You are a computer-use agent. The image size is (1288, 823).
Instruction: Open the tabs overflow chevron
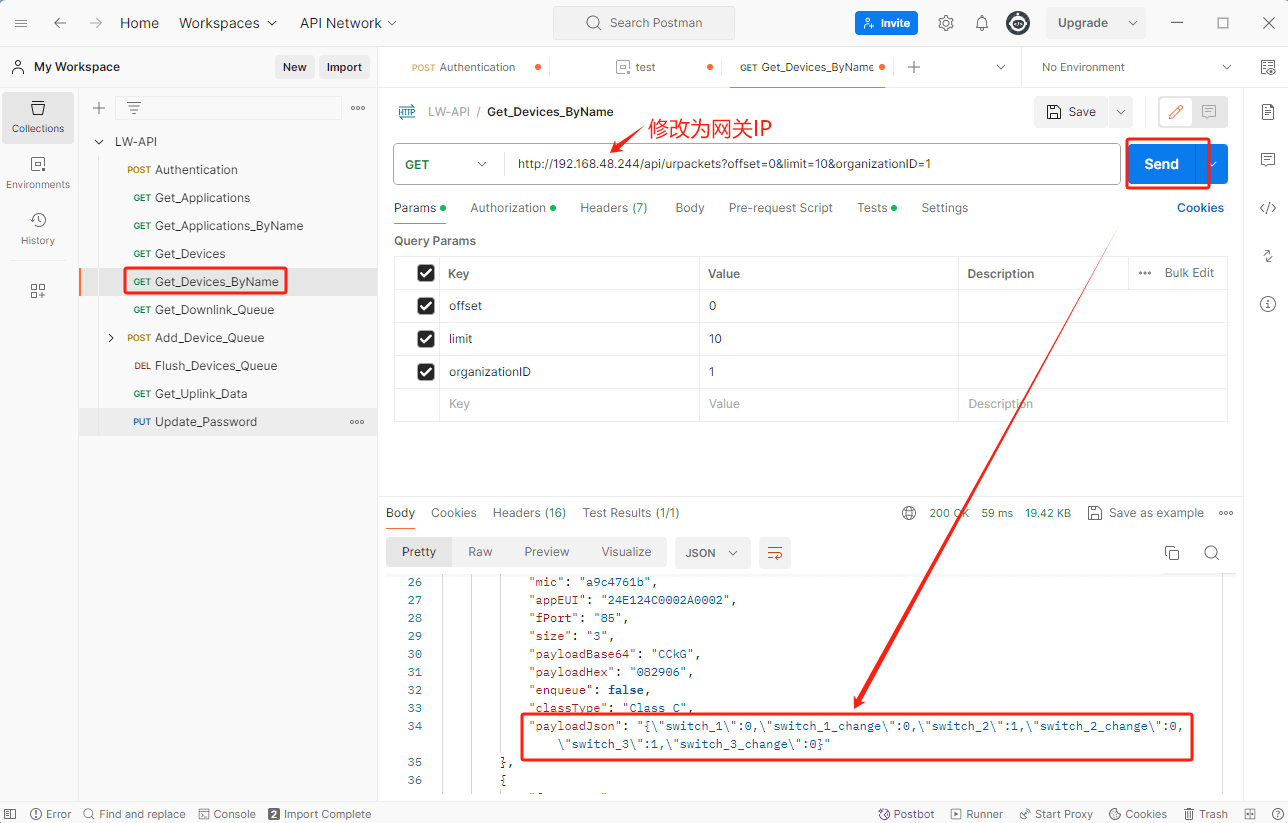pos(1001,67)
